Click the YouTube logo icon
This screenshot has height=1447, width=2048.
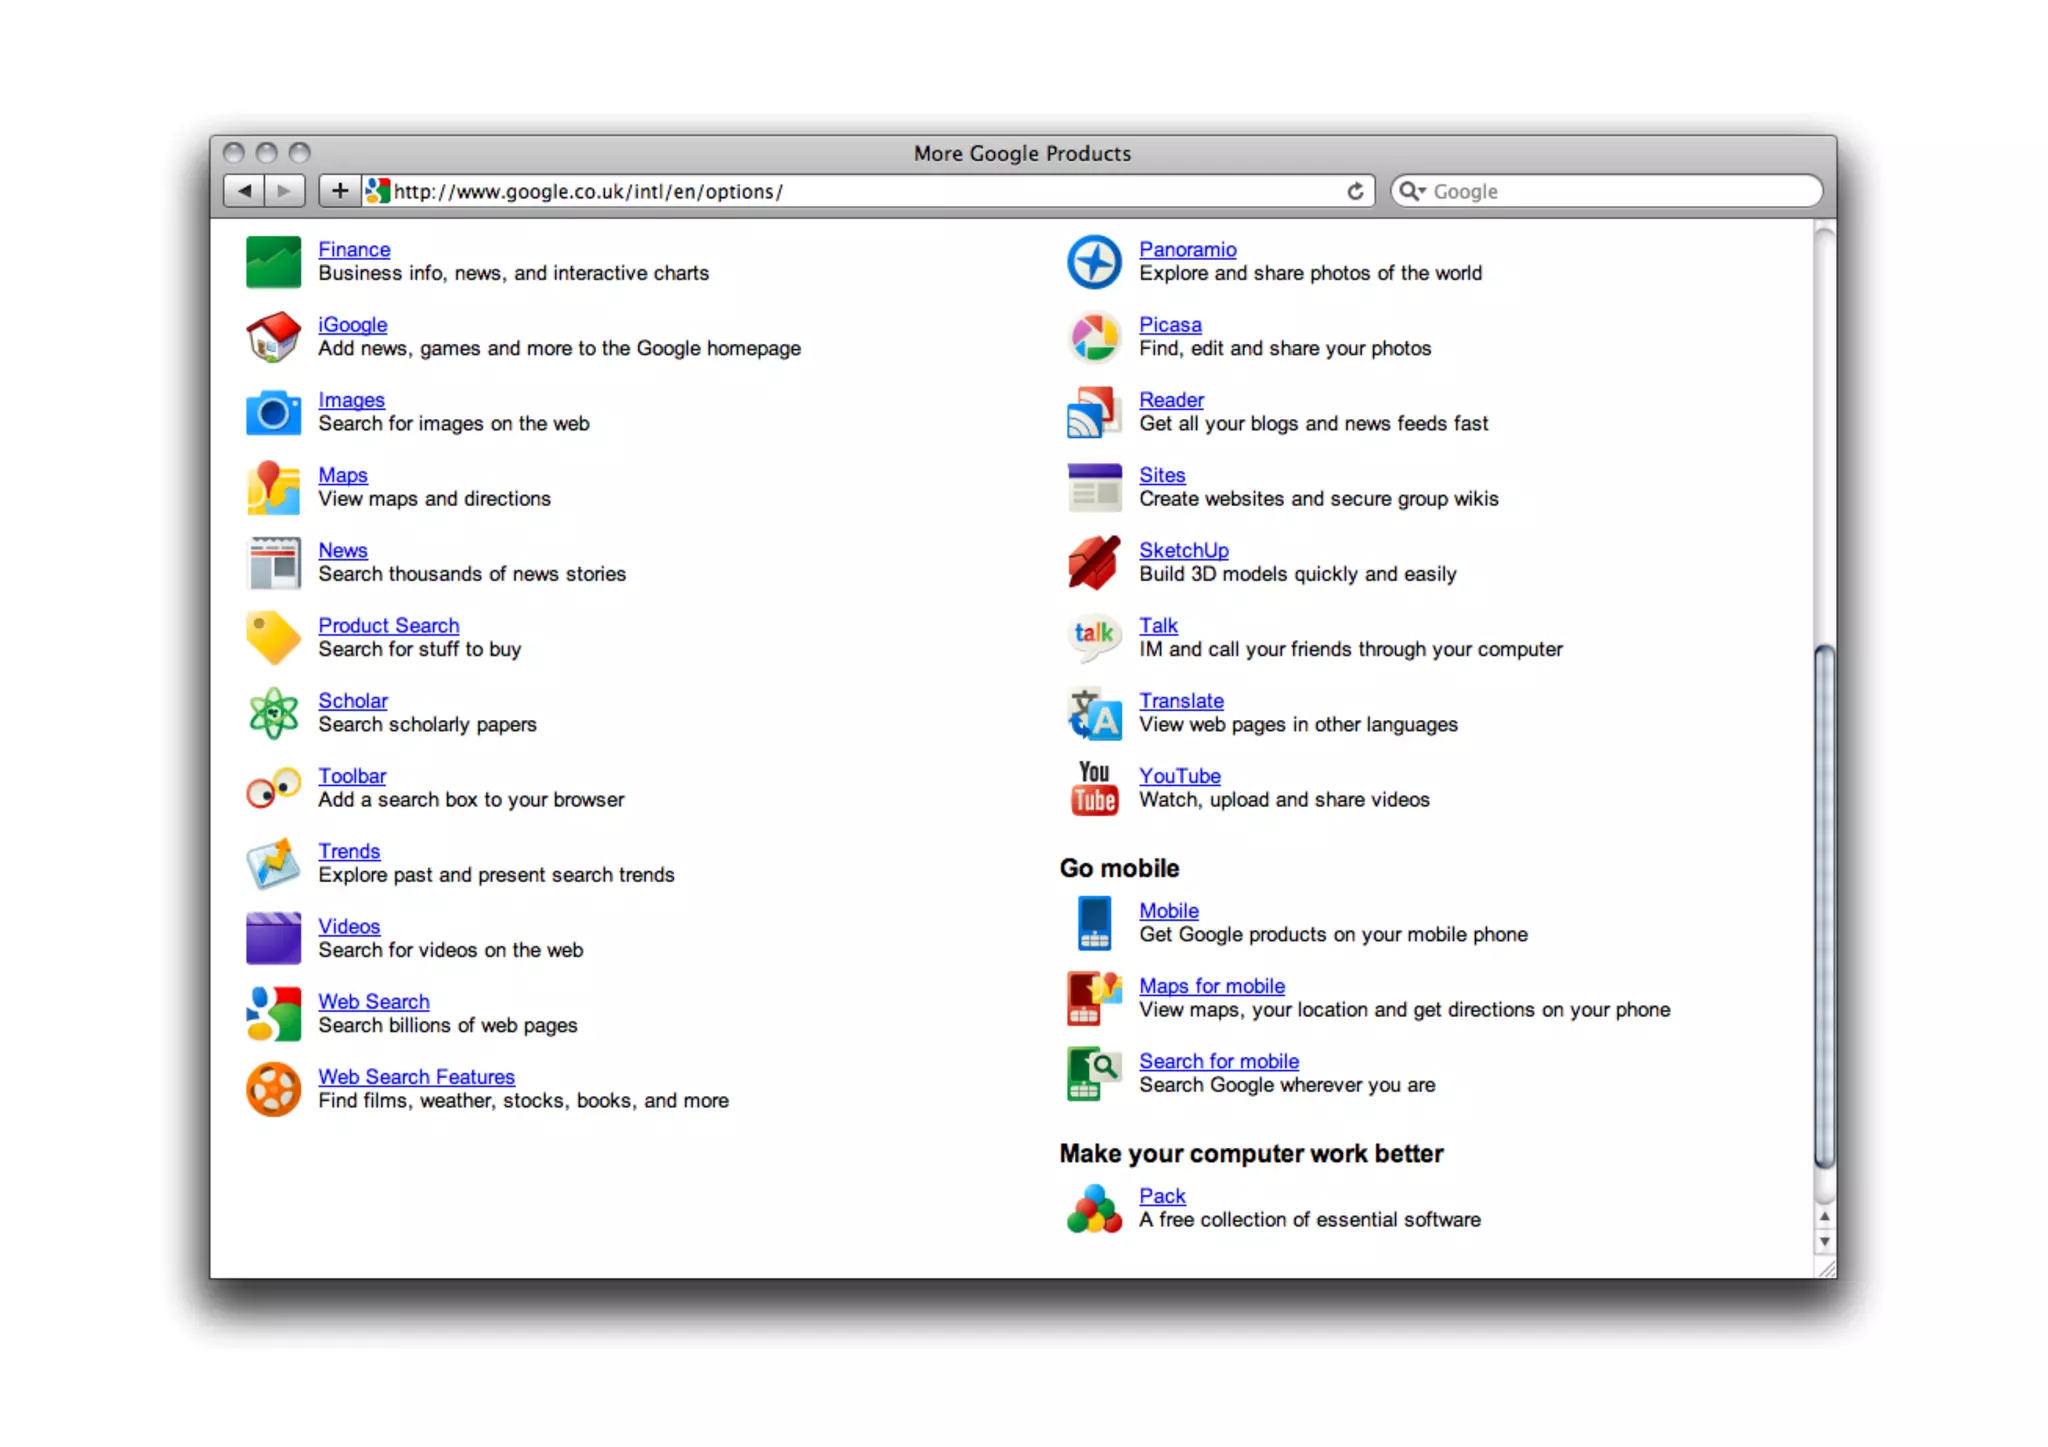(x=1094, y=788)
